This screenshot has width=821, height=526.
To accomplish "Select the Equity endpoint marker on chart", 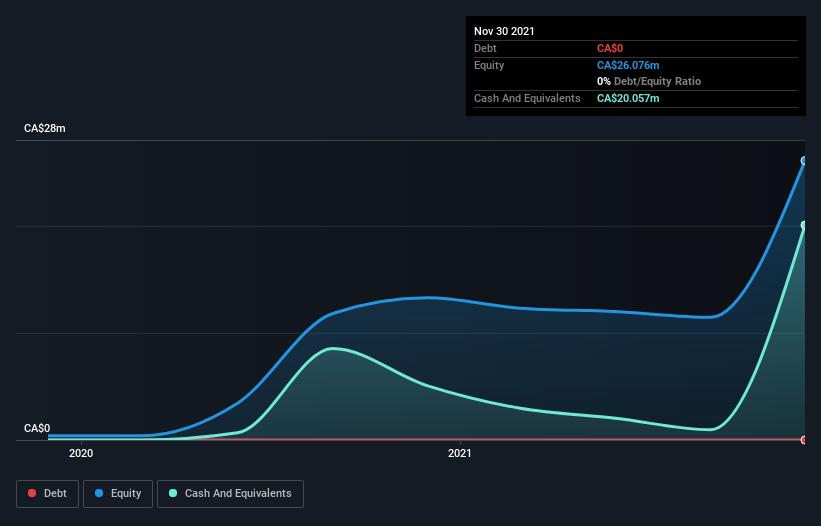I will [x=804, y=161].
